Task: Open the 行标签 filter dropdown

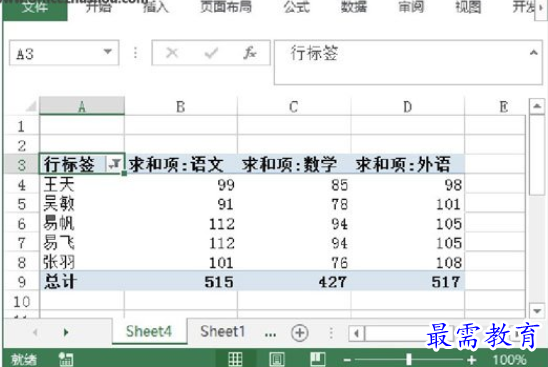Action: (115, 164)
